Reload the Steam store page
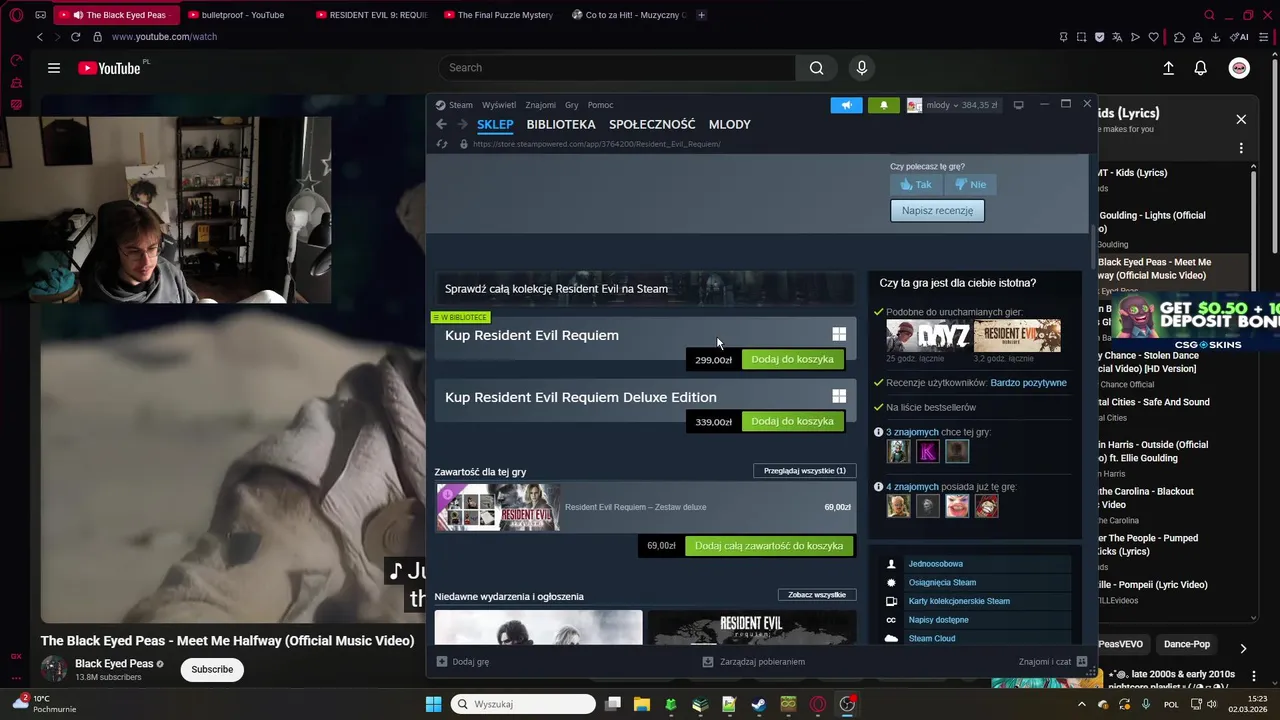Image resolution: width=1280 pixels, height=720 pixels. tap(441, 144)
